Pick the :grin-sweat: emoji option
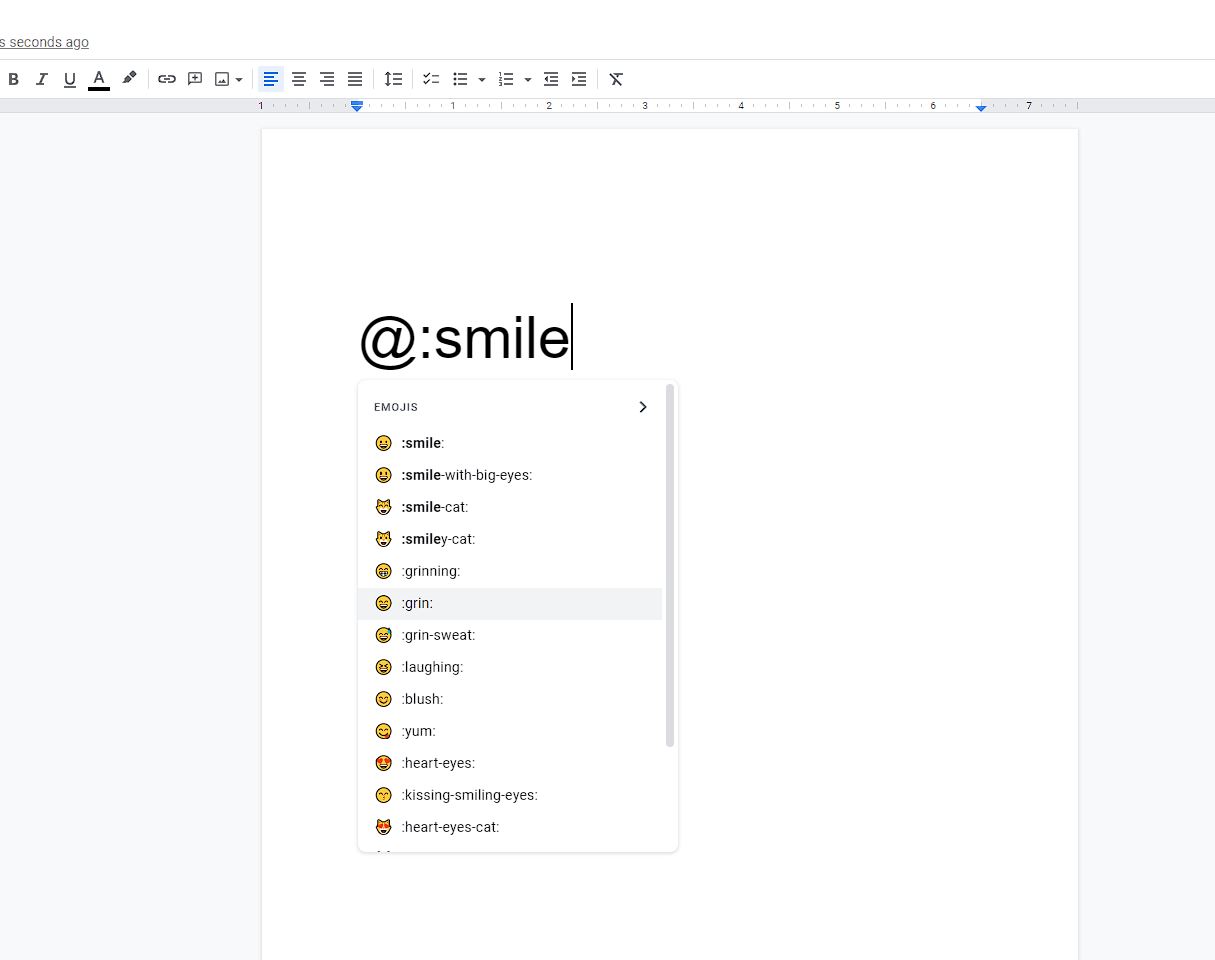Image resolution: width=1215 pixels, height=960 pixels. (x=510, y=635)
